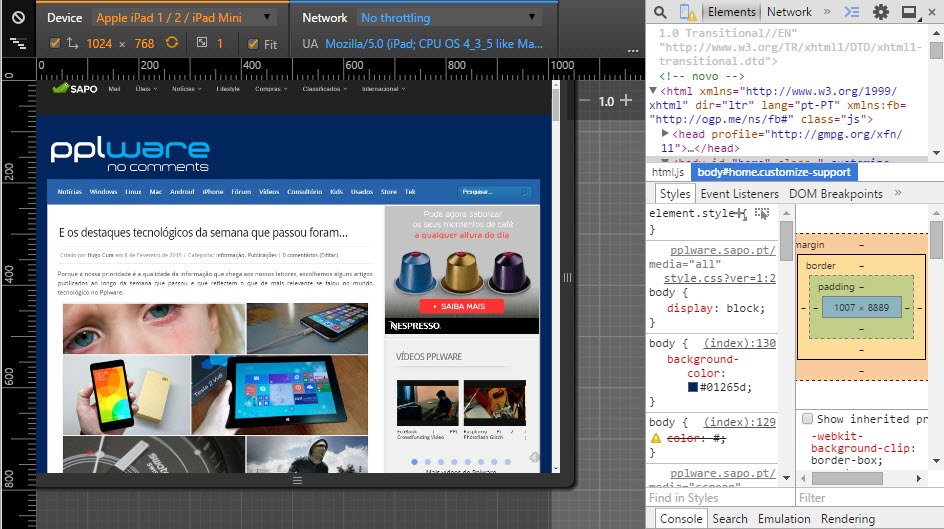Click the computed pane horizontal scrollbar

pos(847,478)
